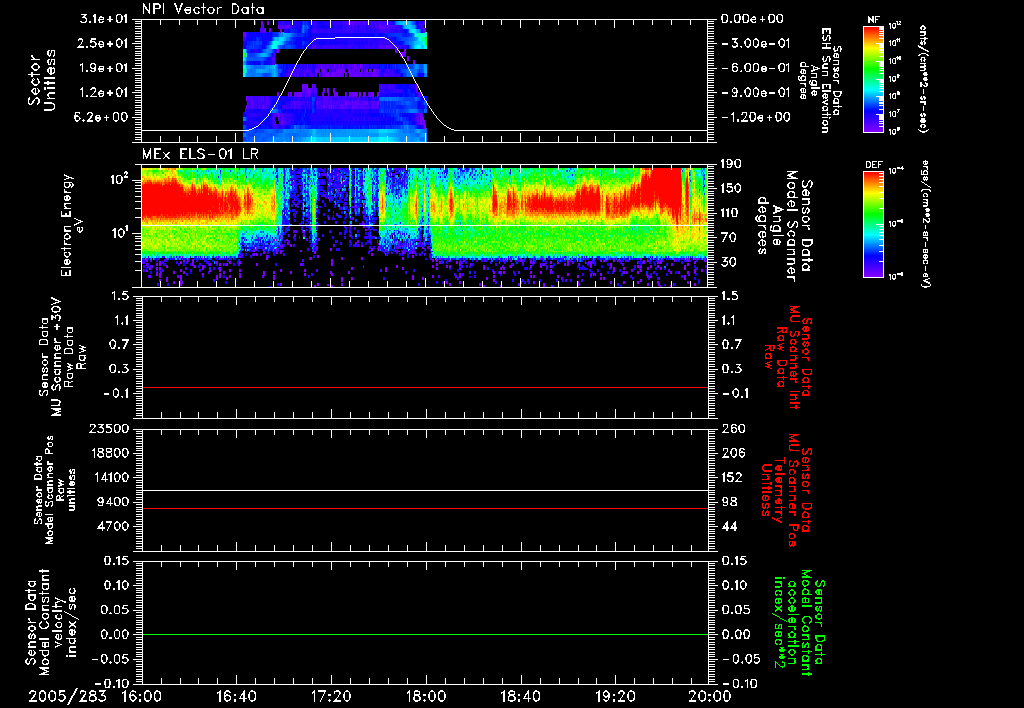Click the '1.2e+01' sector tick label

point(103,93)
